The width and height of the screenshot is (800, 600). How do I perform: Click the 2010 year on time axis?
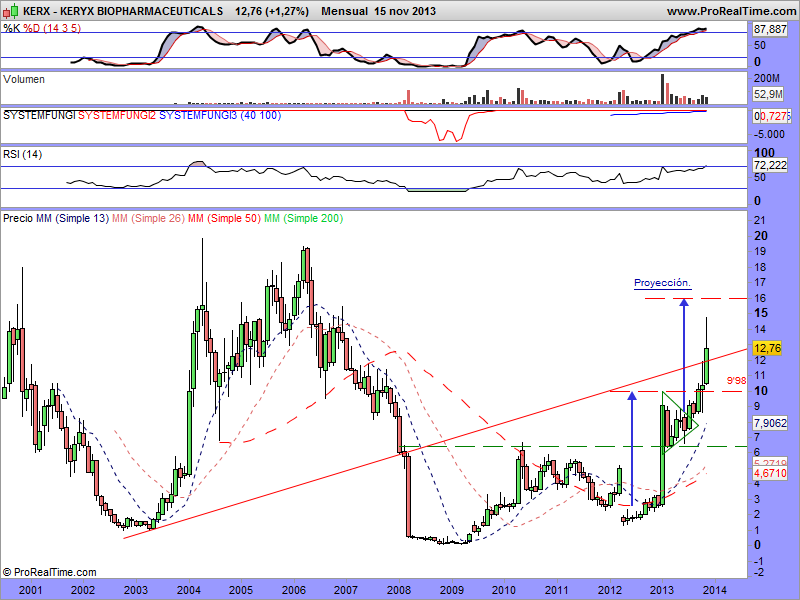click(x=504, y=590)
